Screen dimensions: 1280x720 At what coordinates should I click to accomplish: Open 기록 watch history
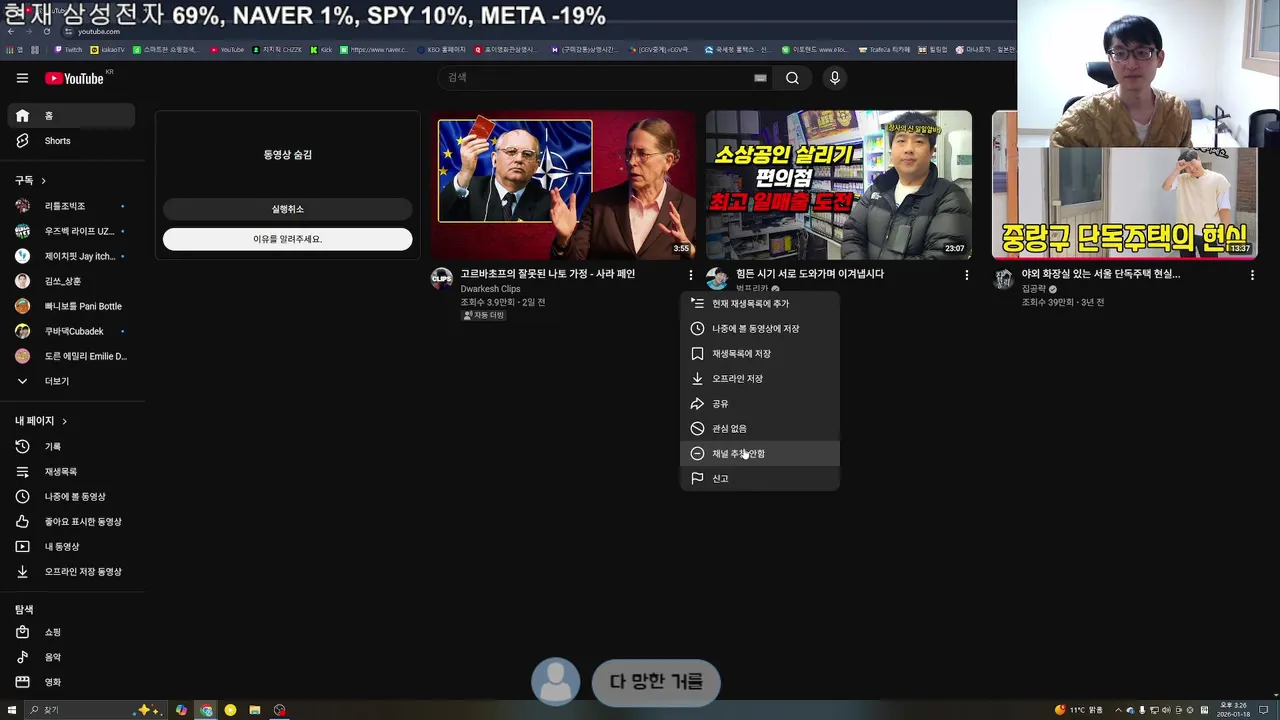[72, 447]
